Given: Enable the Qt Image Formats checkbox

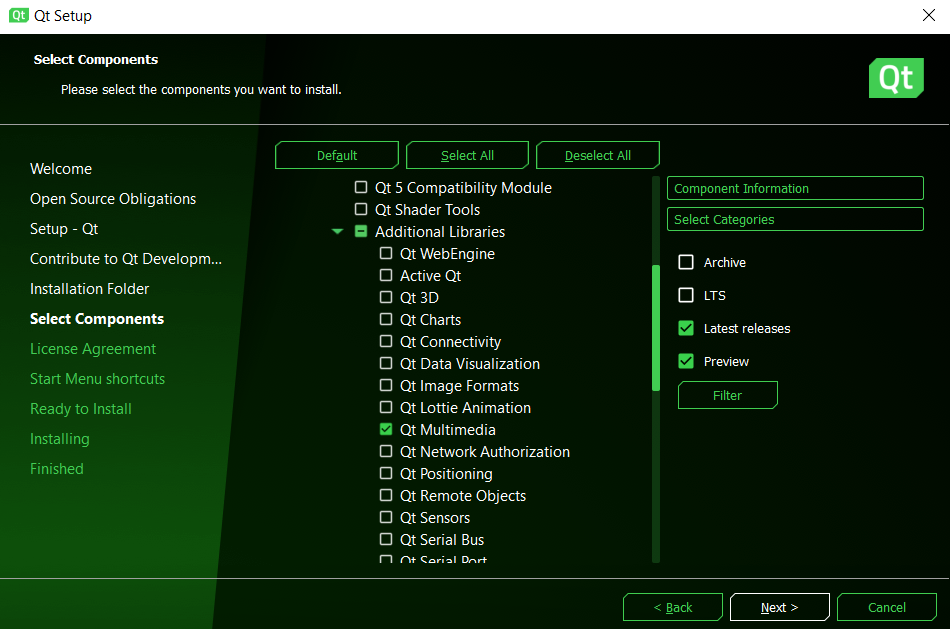Looking at the screenshot, I should (386, 385).
